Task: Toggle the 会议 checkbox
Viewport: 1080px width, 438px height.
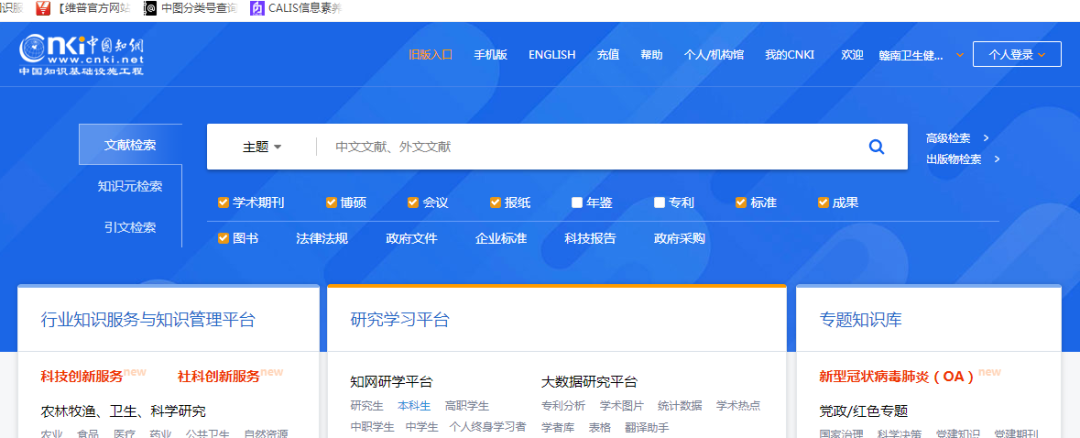Action: point(413,202)
